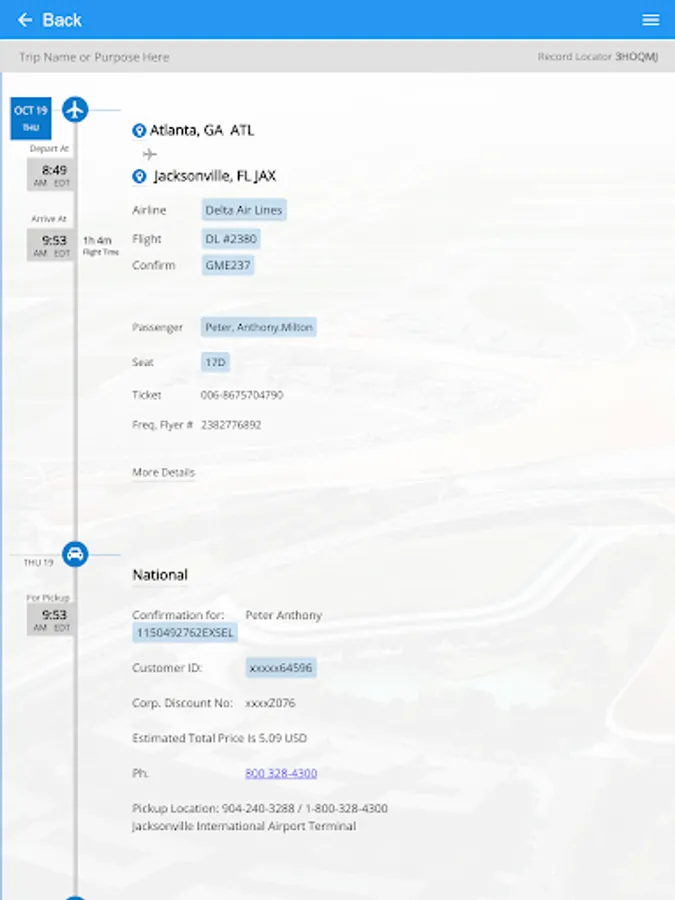The image size is (675, 900).
Task: Call the 800 328-4300 phone link
Action: [x=281, y=773]
